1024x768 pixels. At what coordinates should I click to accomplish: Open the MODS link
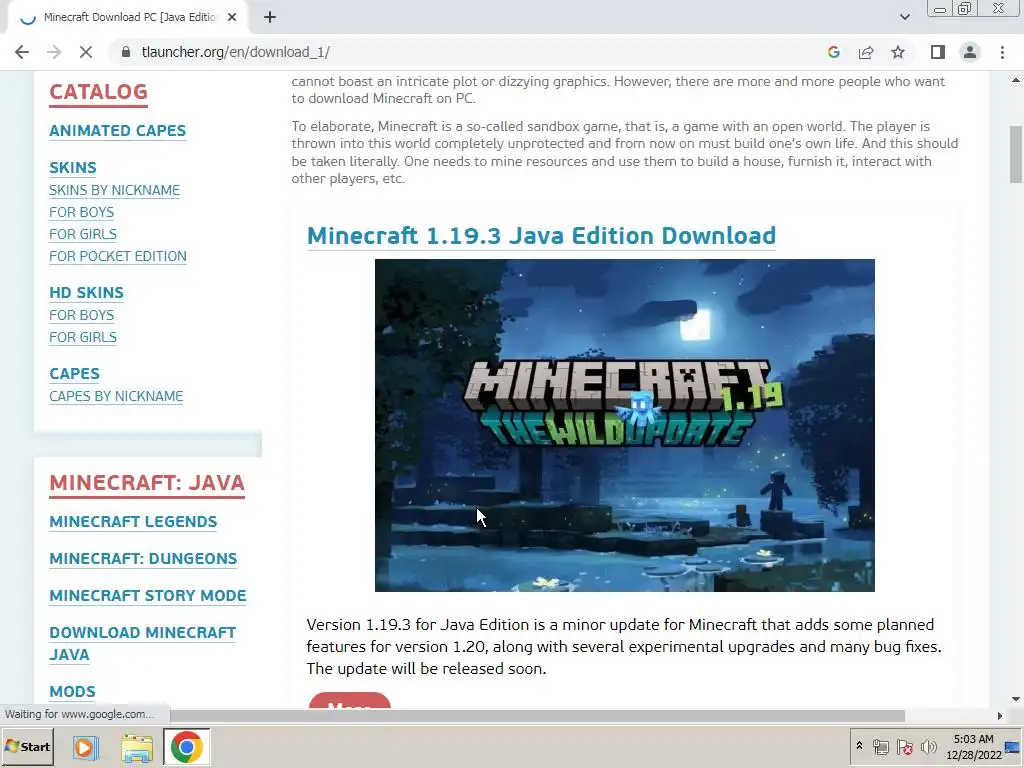(x=72, y=692)
